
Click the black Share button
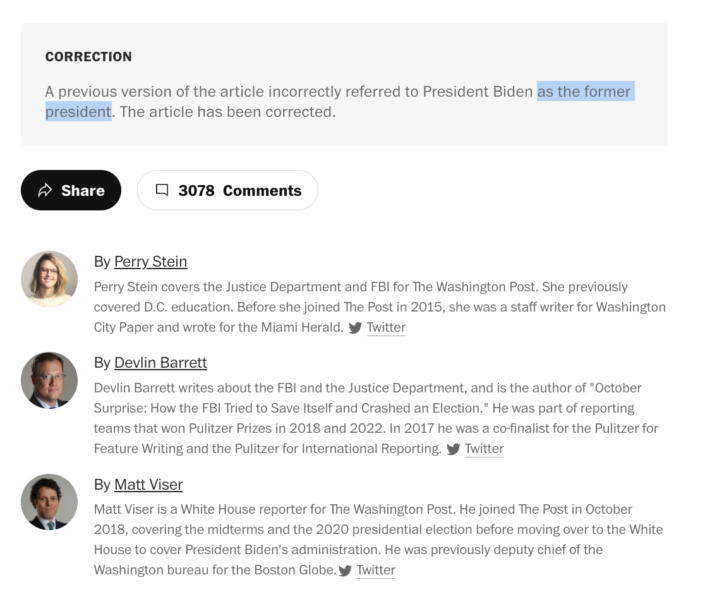(x=71, y=190)
